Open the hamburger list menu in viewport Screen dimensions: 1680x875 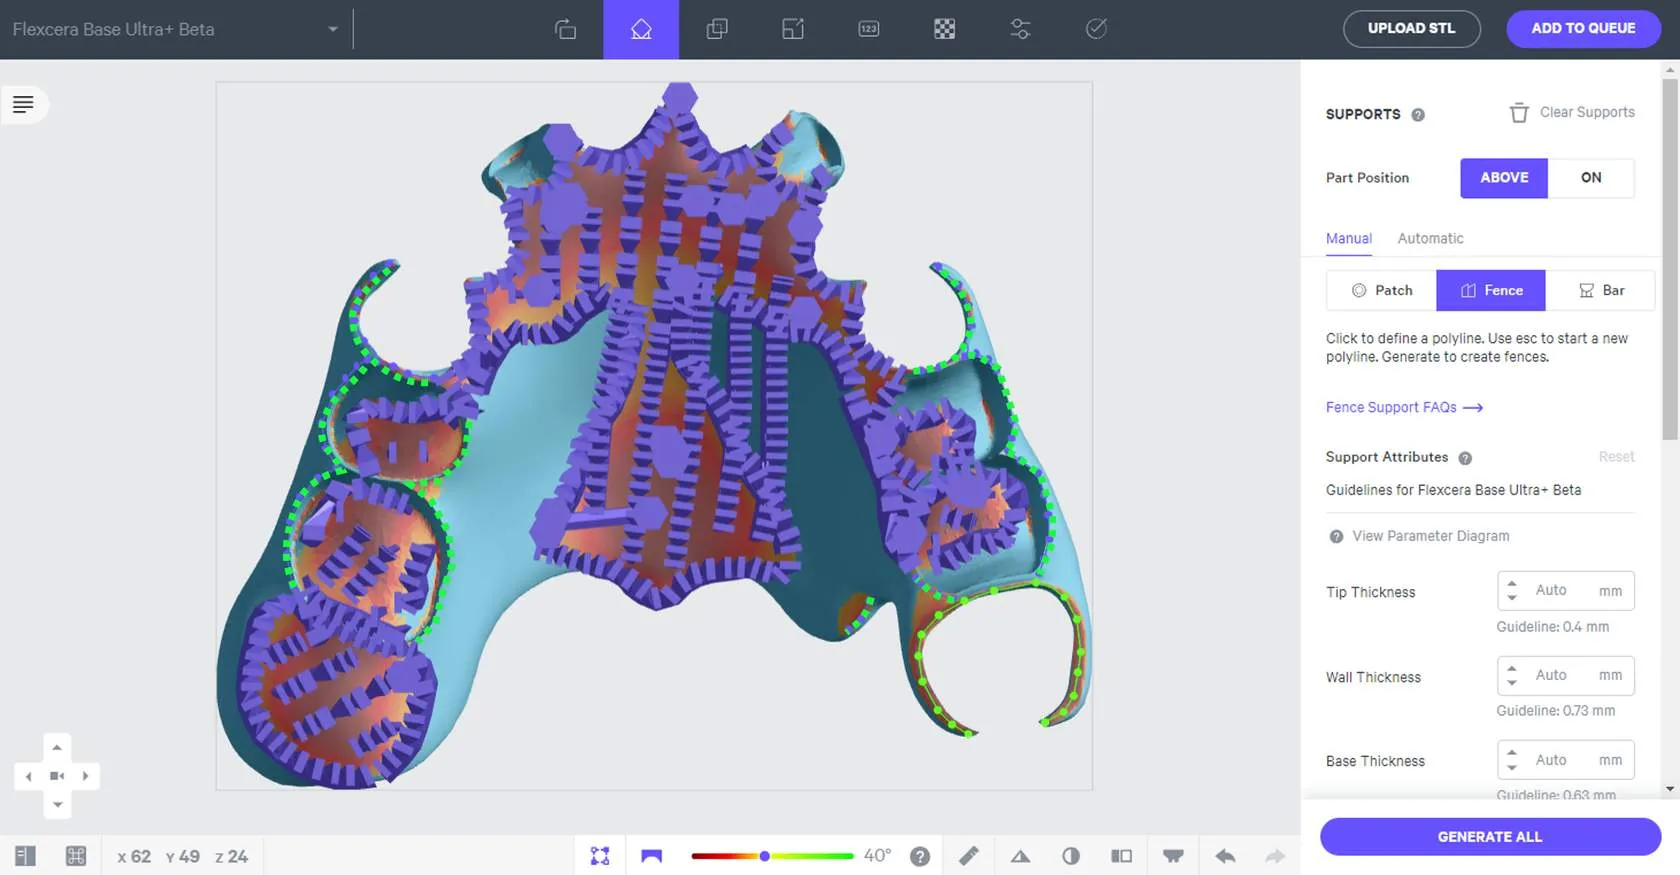(x=23, y=104)
